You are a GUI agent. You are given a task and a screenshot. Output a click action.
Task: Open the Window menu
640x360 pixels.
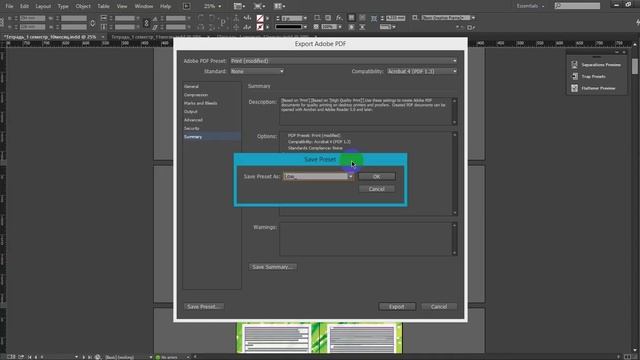[144, 6]
